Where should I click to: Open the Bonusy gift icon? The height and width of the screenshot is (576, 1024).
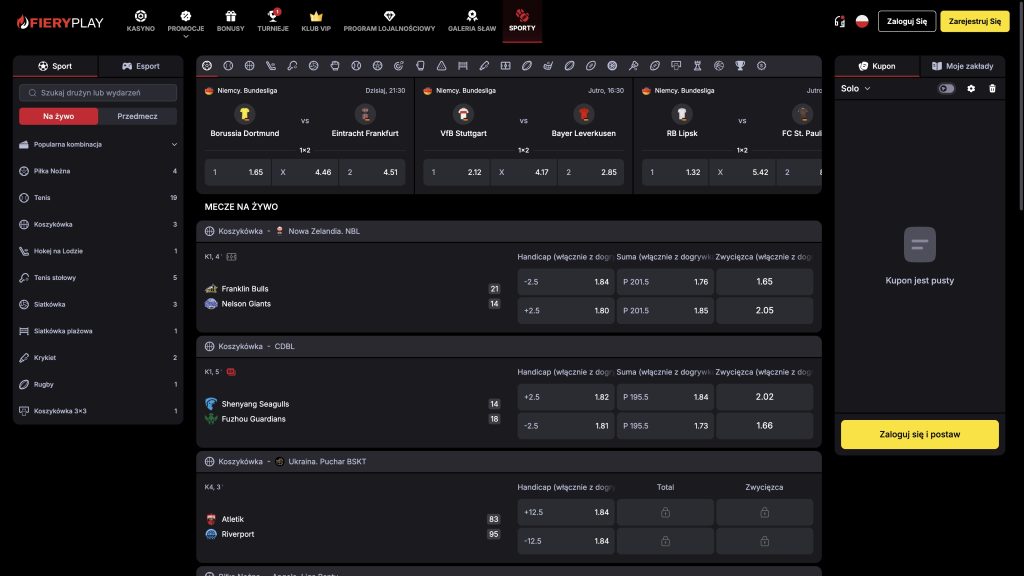coord(231,16)
